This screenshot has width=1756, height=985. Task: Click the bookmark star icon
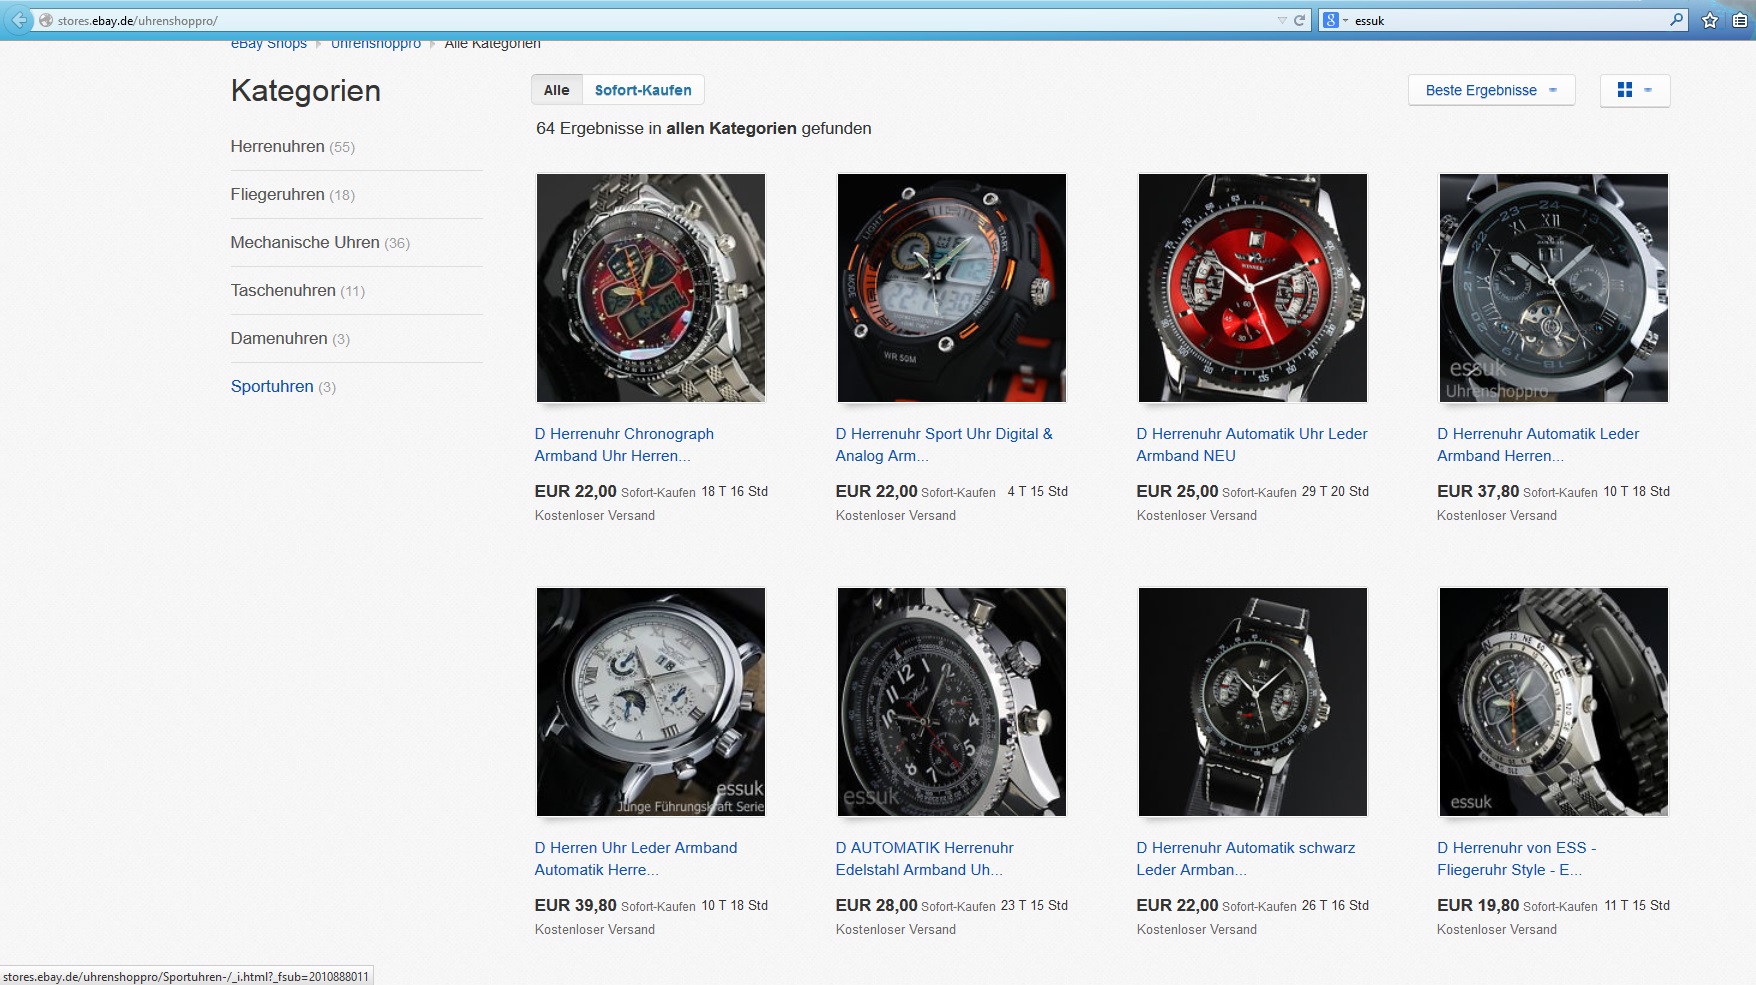[x=1710, y=20]
